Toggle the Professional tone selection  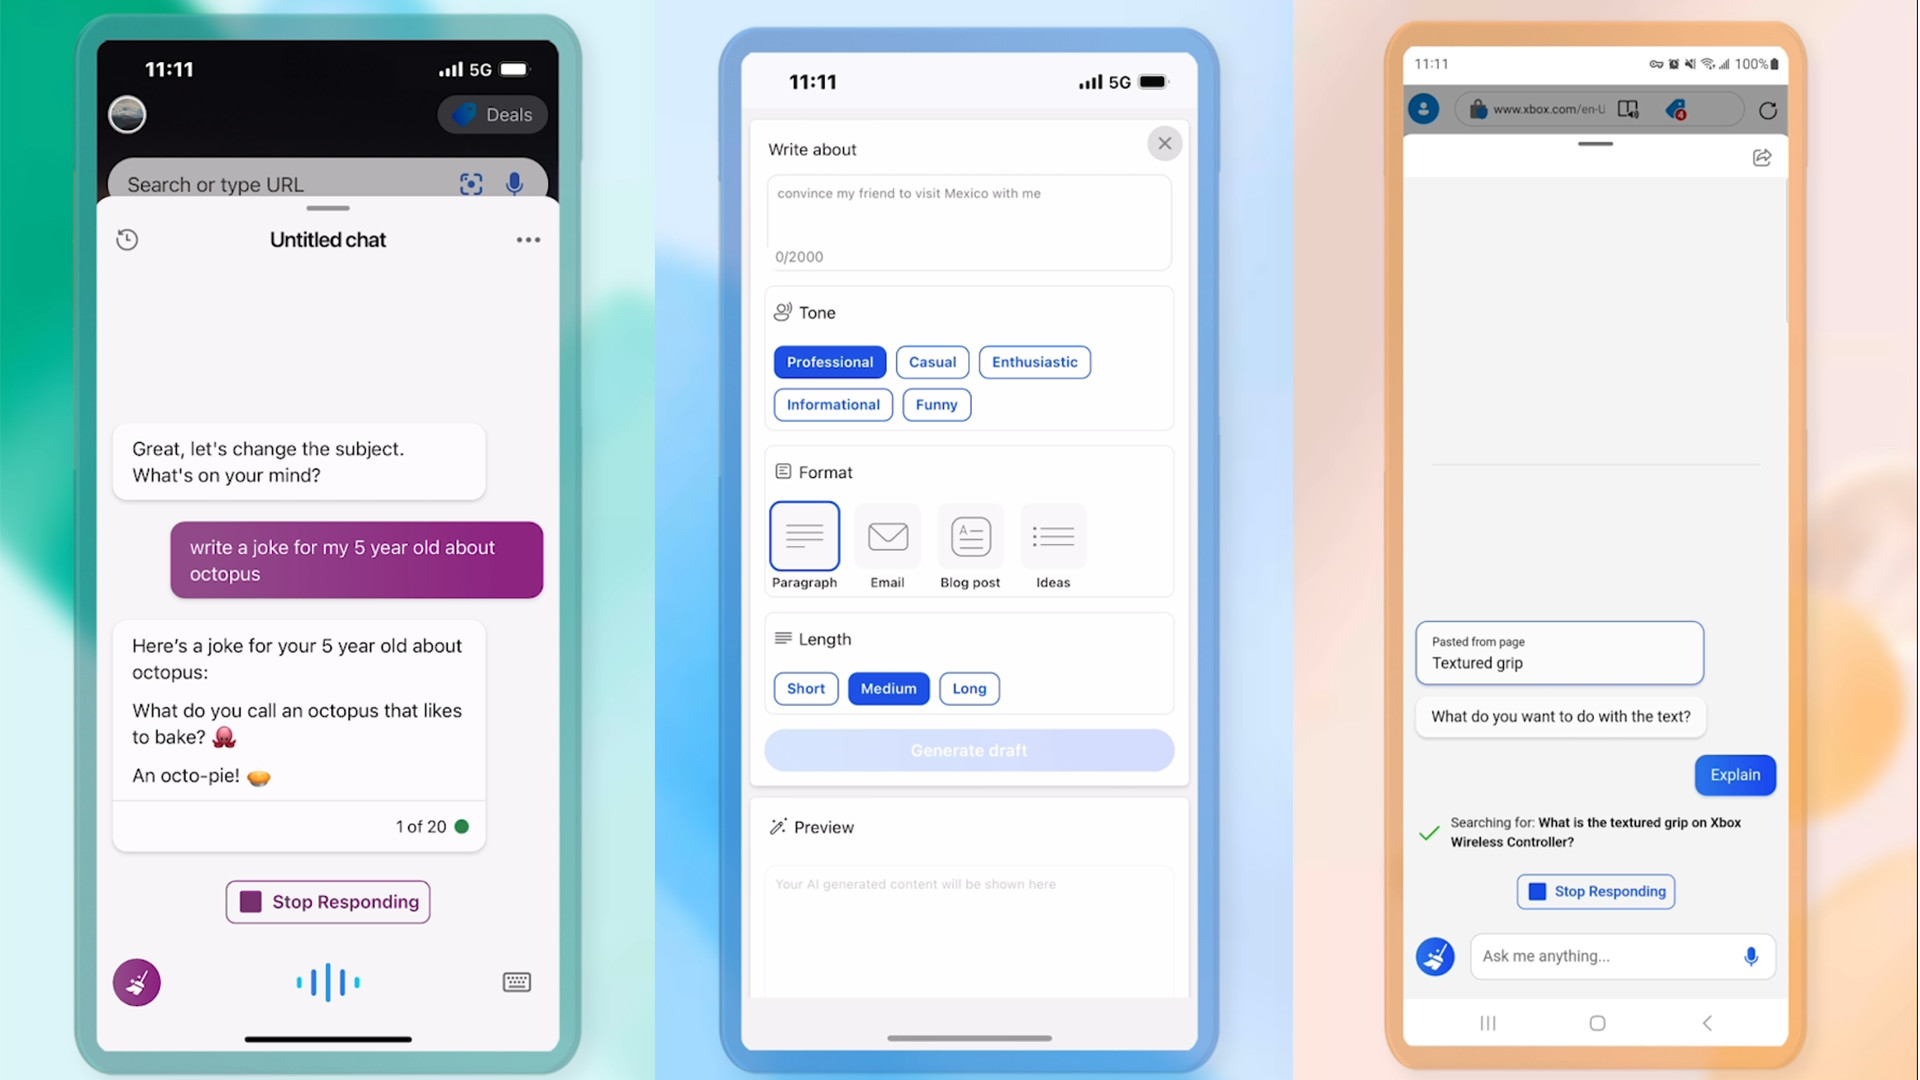pos(829,361)
